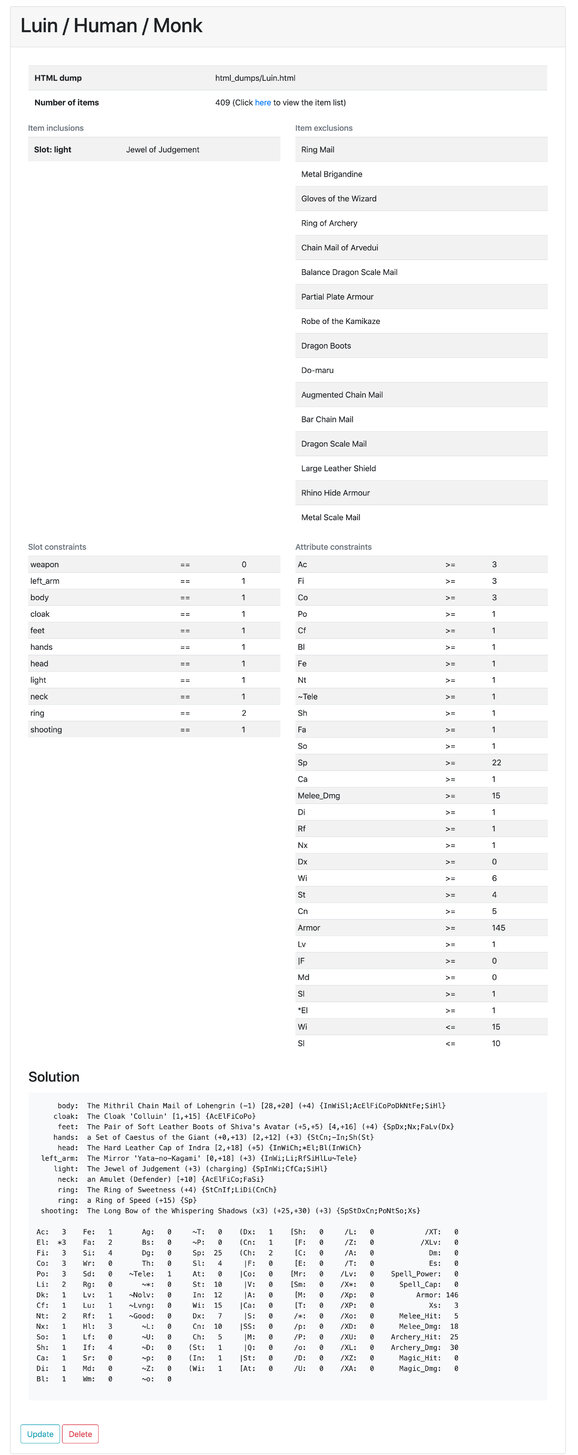This screenshot has width=578, height=1455.
Task: Select the Robe of the Kamikaze row
Action: [421, 321]
